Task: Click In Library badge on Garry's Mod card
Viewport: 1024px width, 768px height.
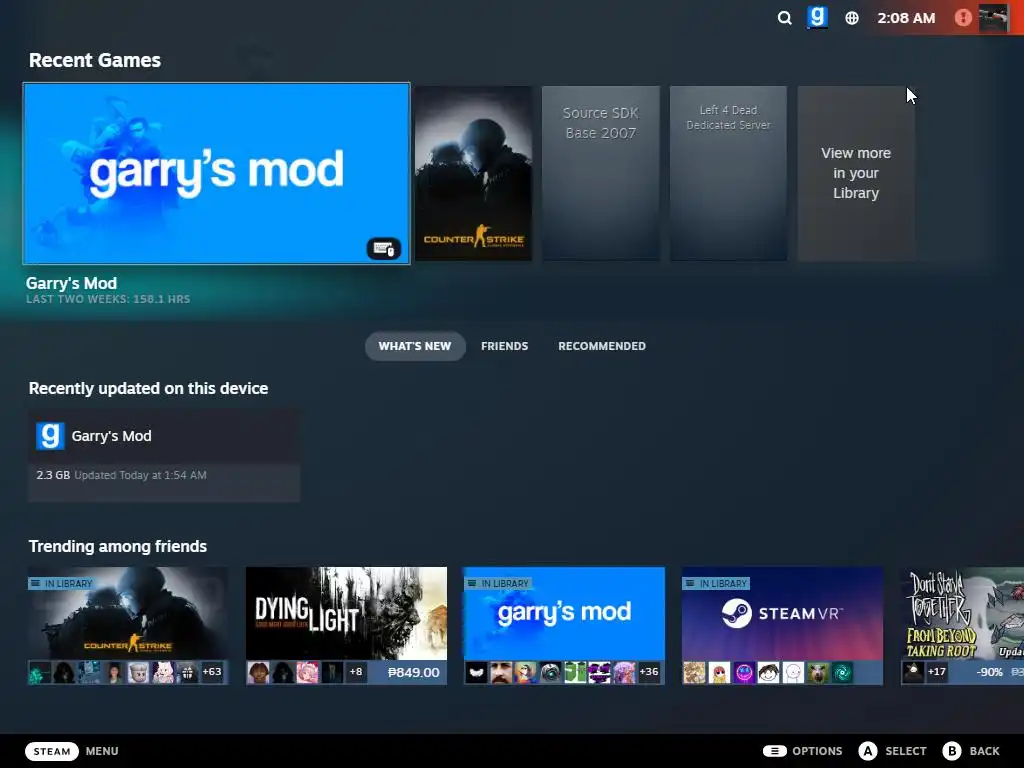Action: click(498, 583)
